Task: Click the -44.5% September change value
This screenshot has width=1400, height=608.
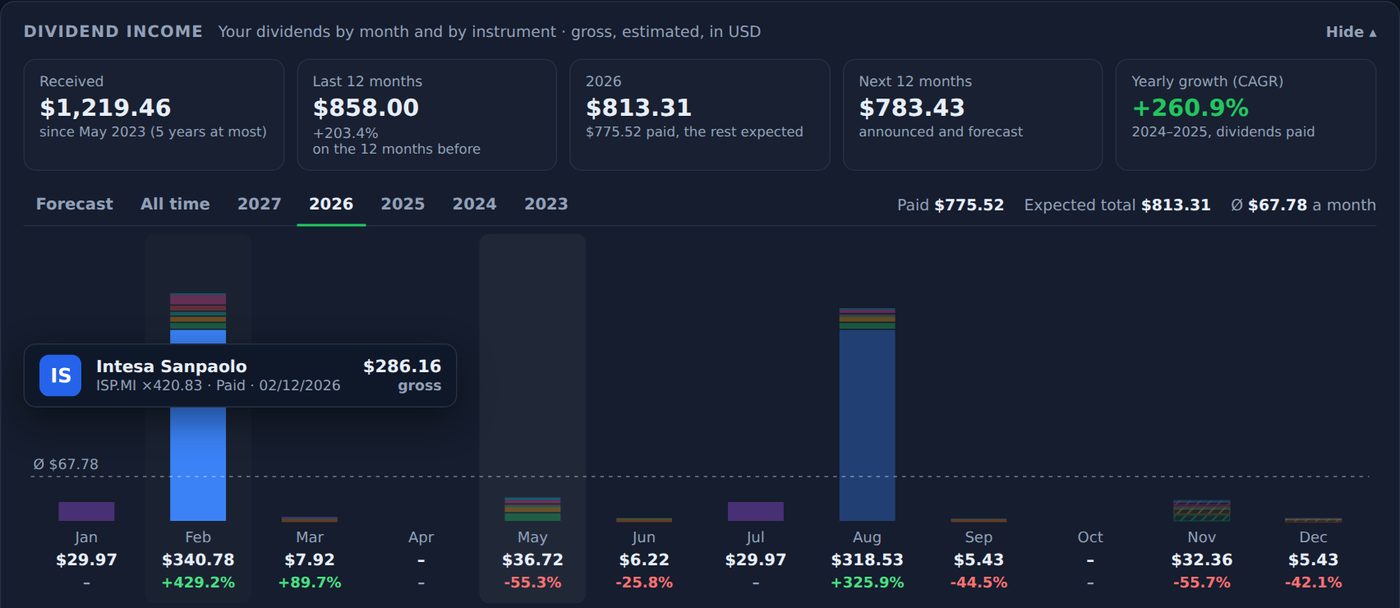Action: [979, 583]
